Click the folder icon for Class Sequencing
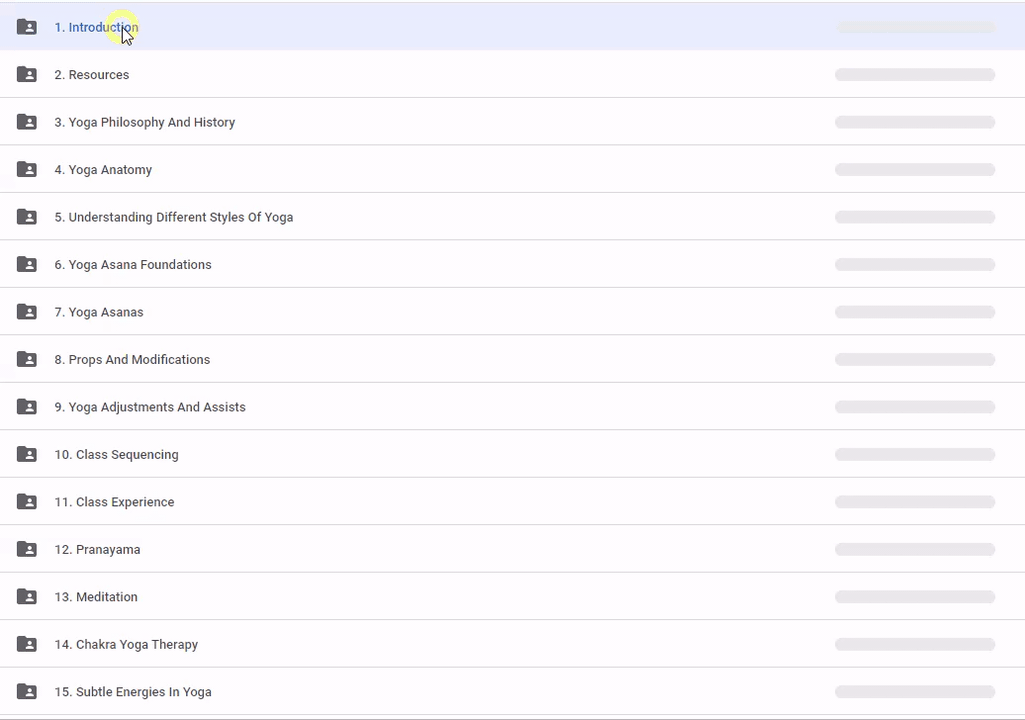Viewport: 1025px width, 720px height. [27, 454]
